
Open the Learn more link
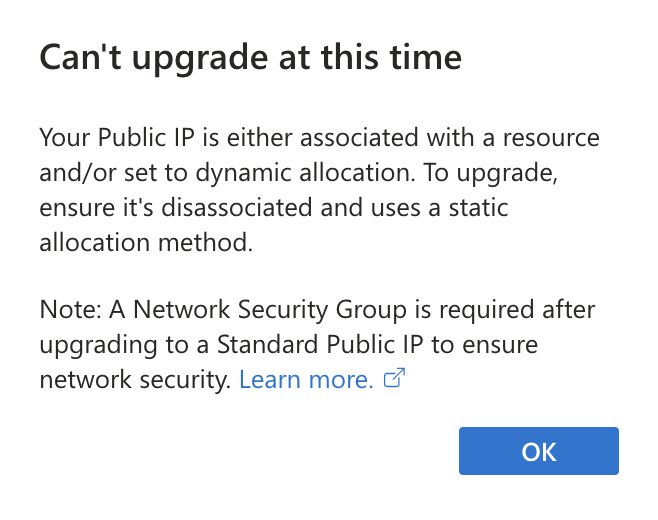tap(306, 380)
